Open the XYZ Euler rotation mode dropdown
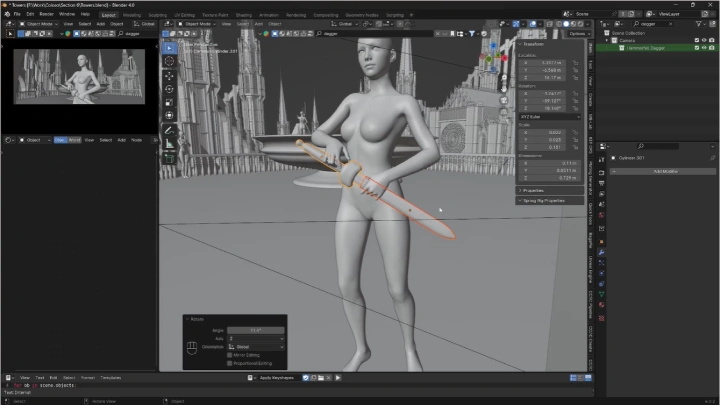 click(x=550, y=117)
